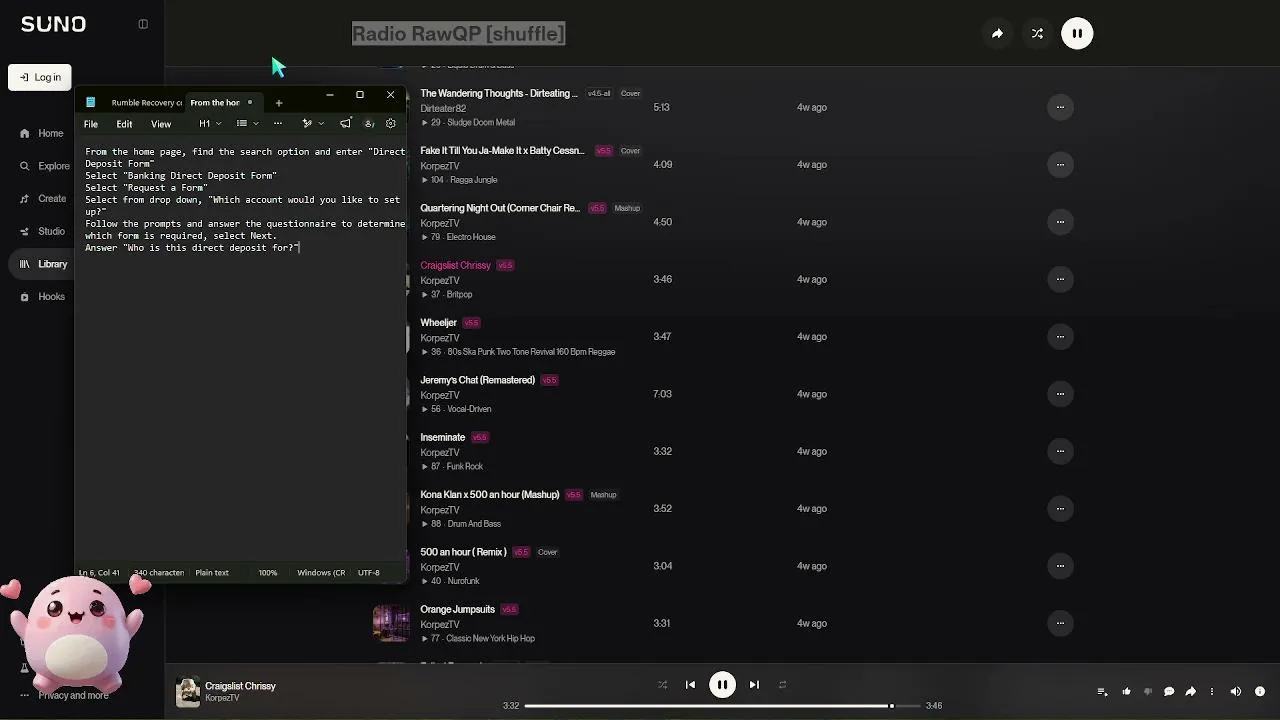1280x720 pixels.
Task: Click Plain text in Notepad status bar
Action: [212, 573]
